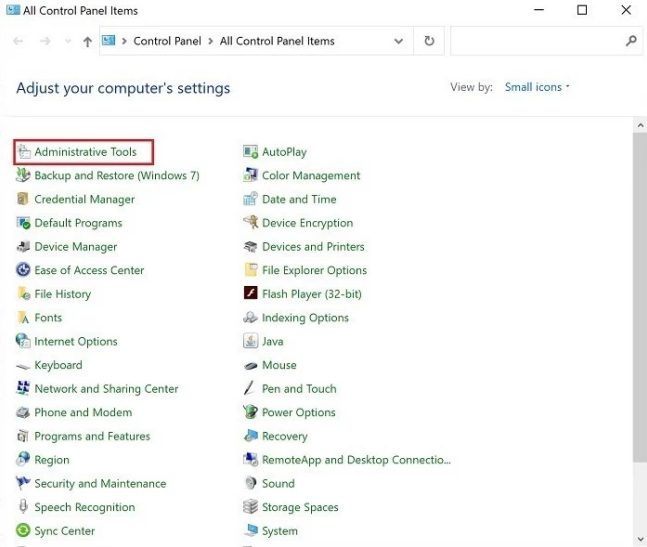Image resolution: width=647 pixels, height=547 pixels.
Task: Select the Device Encryption keys icon
Action: point(250,222)
